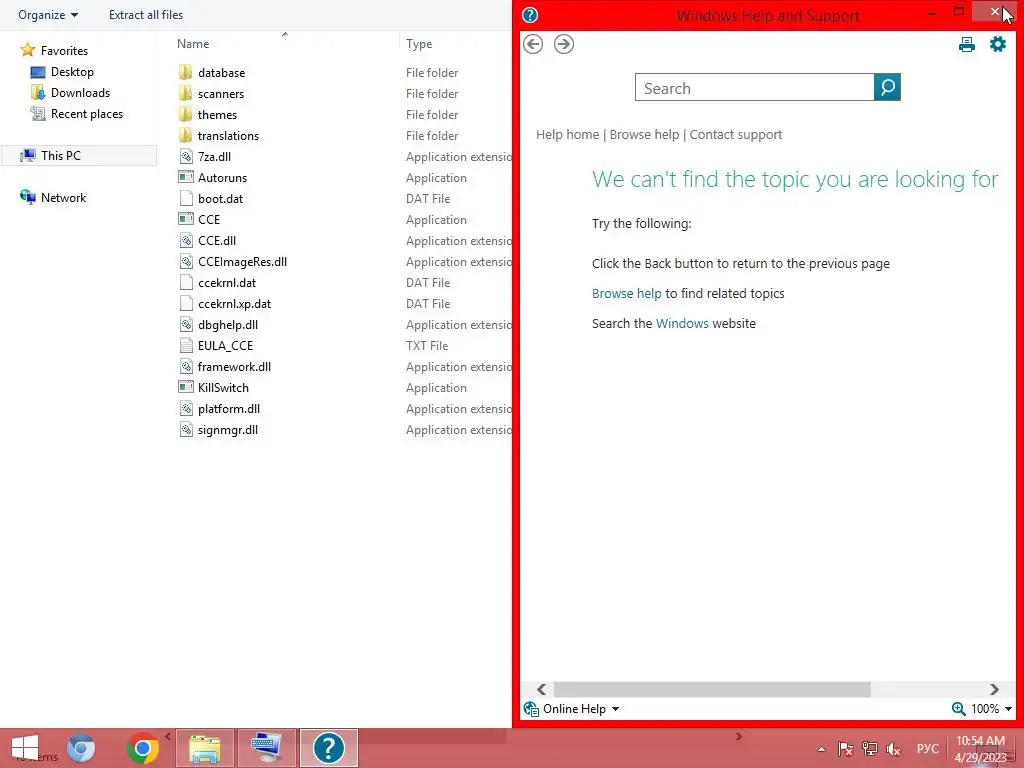
Task: Open the database folder
Action: [221, 72]
